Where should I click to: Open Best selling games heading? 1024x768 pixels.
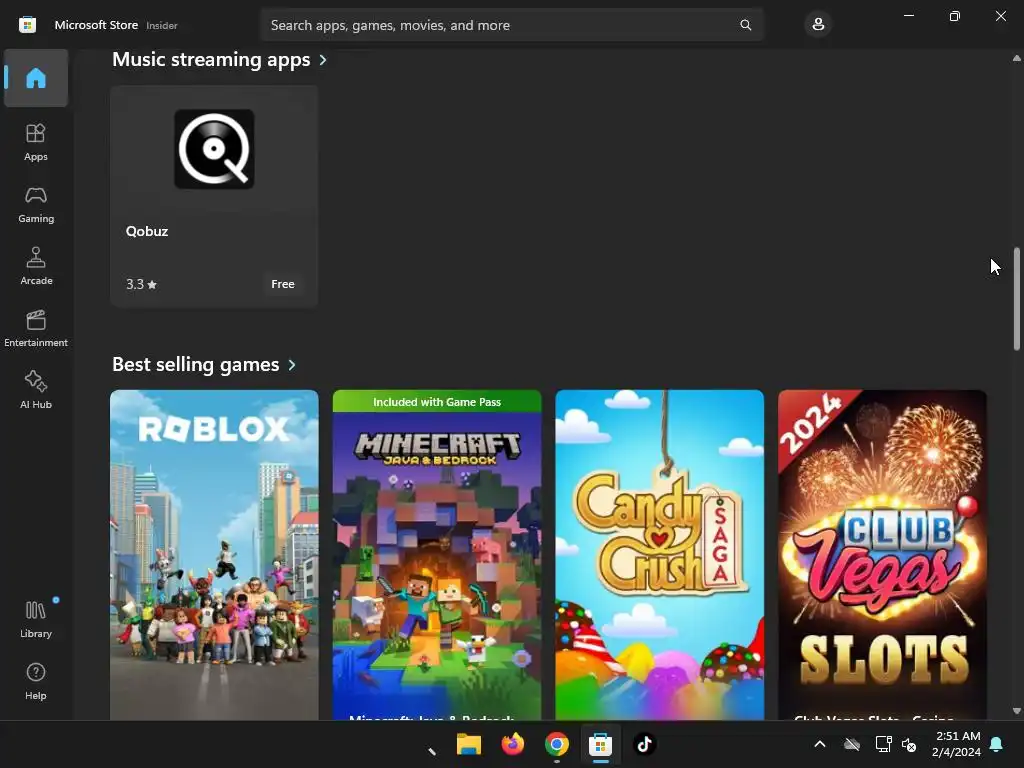point(195,364)
